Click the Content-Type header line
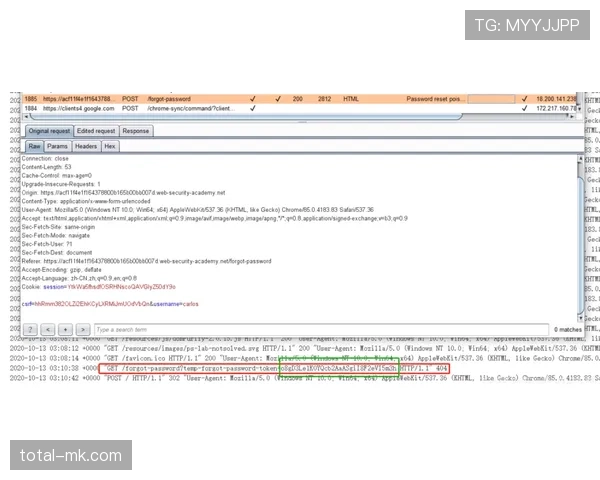The image size is (600, 480). tap(86, 201)
